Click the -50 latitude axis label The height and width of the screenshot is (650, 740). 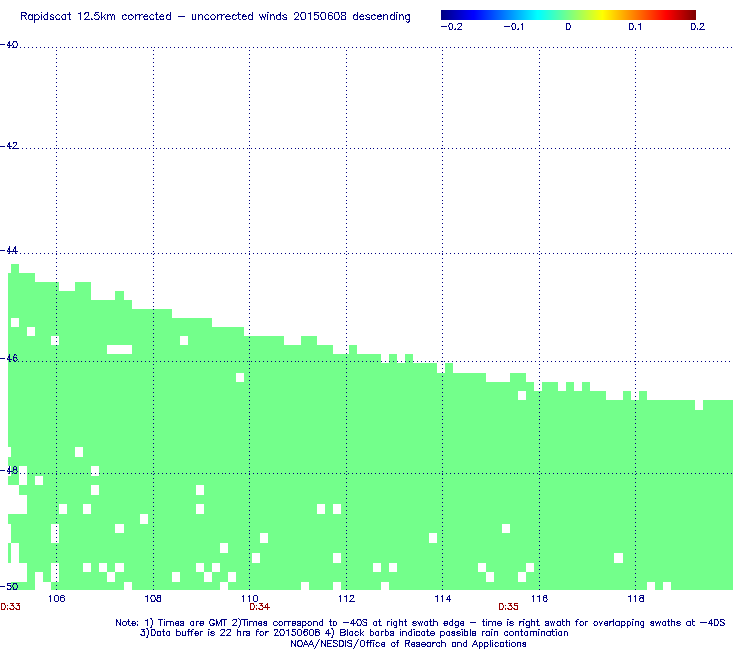coord(9,586)
